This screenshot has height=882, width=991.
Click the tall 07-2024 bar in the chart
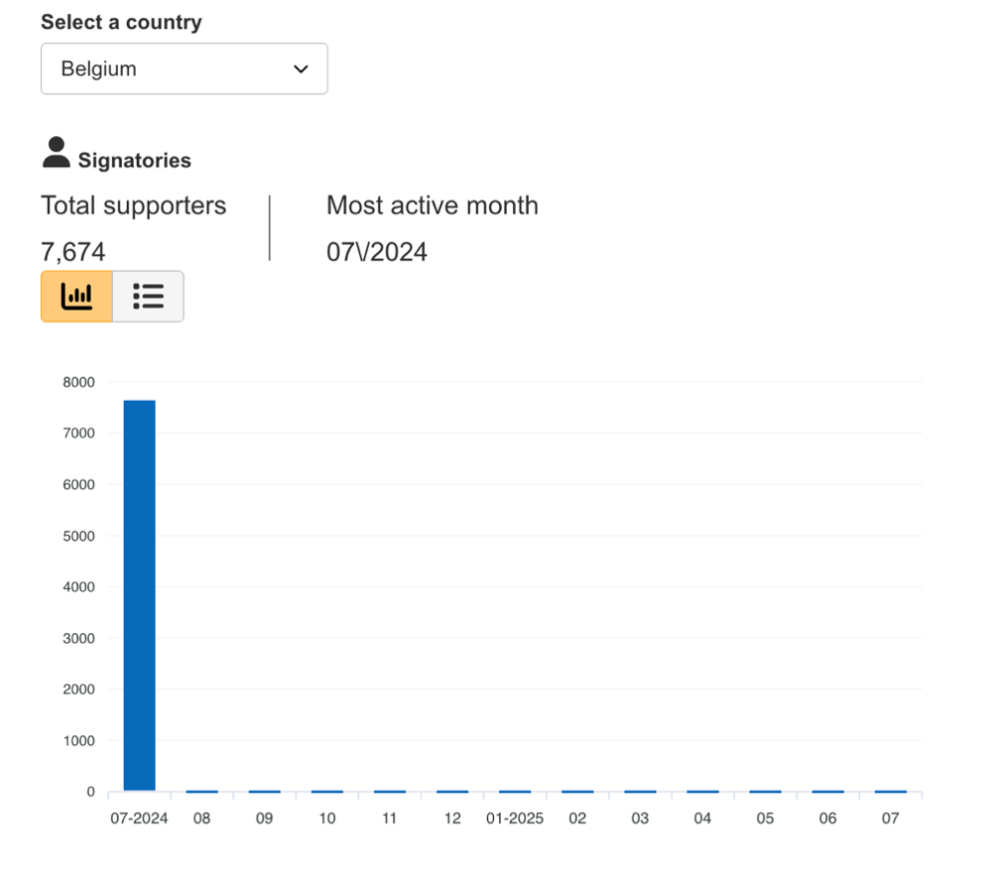click(139, 590)
